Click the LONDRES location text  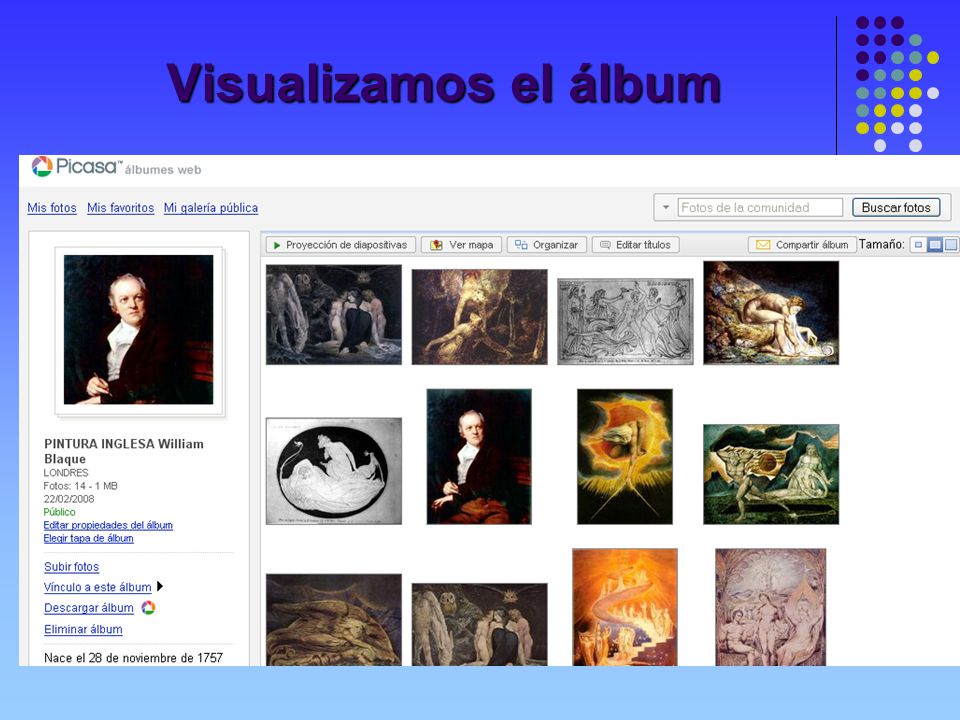[x=66, y=473]
